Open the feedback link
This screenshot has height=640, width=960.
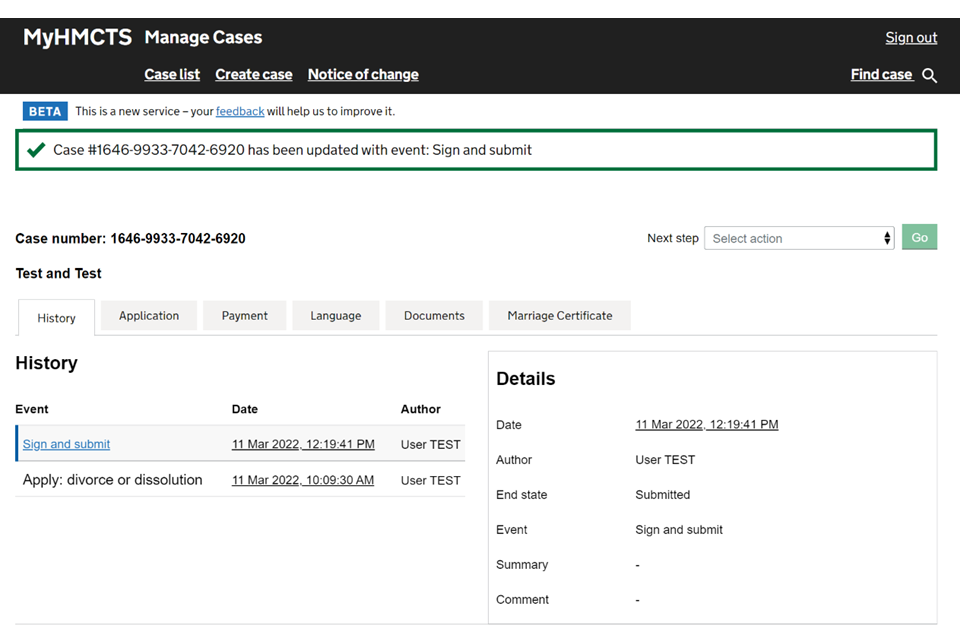click(240, 111)
